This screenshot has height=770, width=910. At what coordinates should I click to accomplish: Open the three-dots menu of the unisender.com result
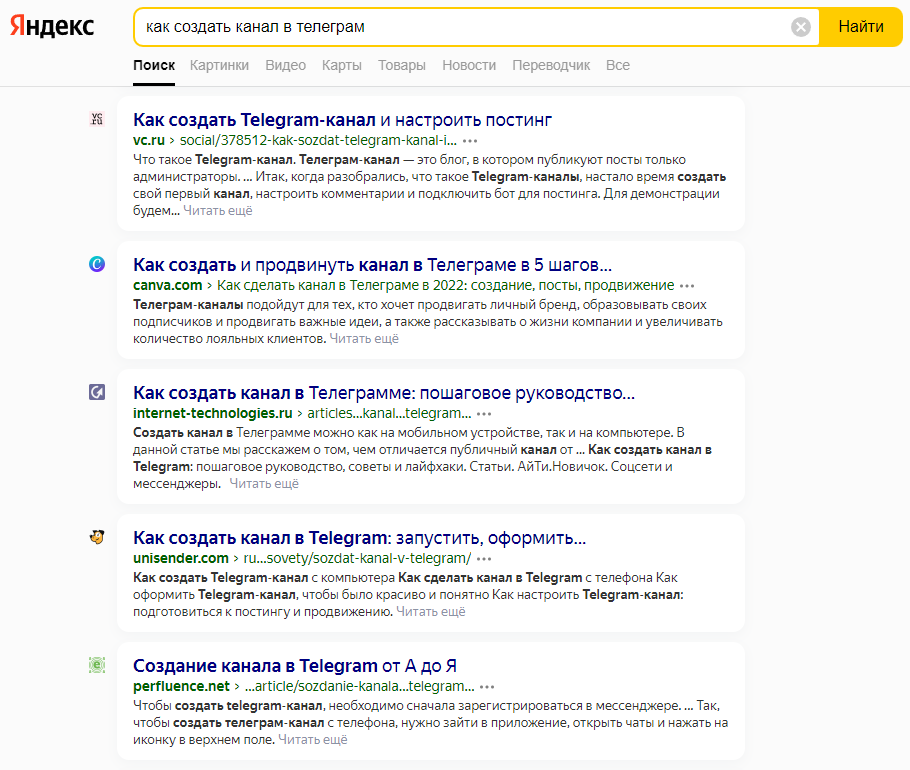(484, 559)
